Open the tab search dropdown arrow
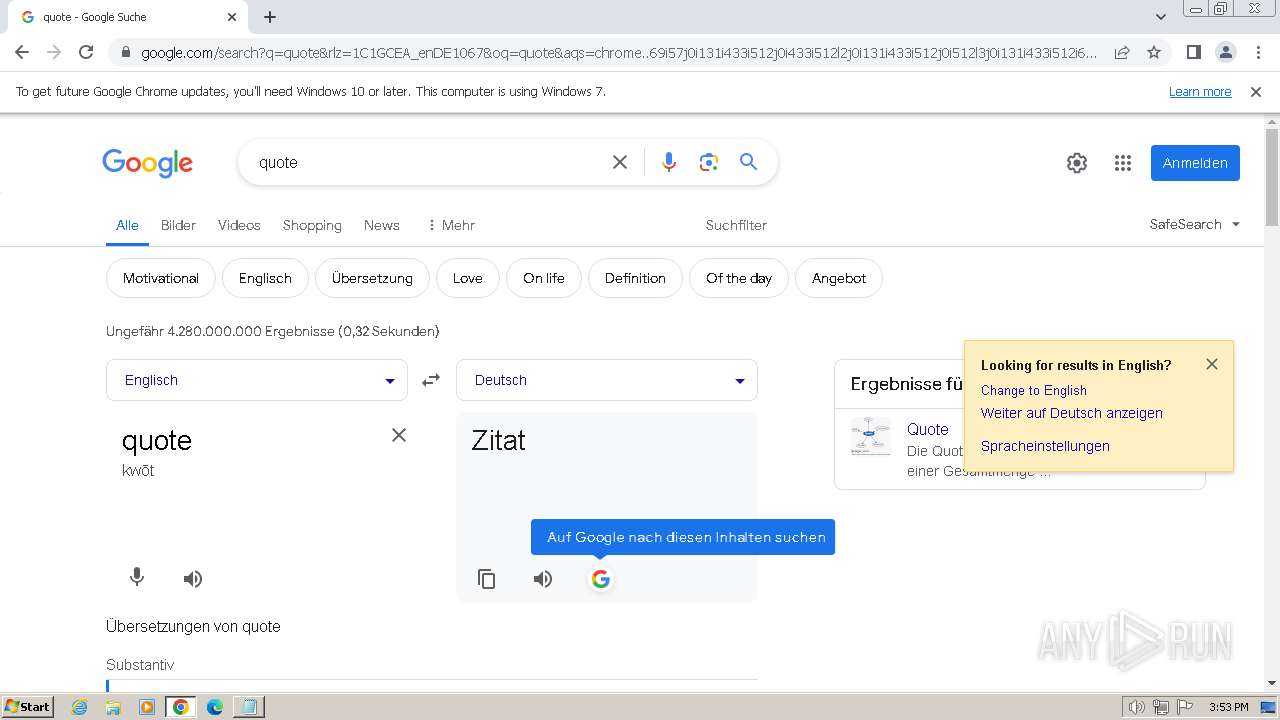 pos(1161,17)
